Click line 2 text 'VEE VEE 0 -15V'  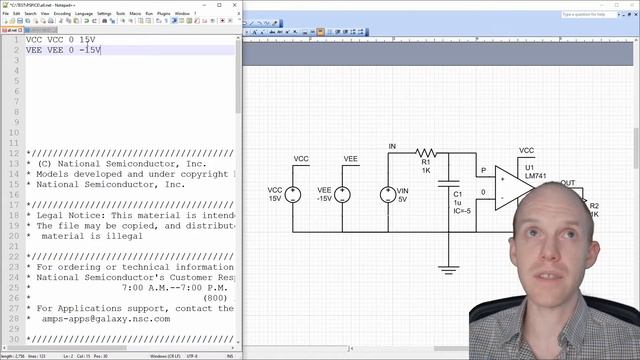tap(63, 50)
